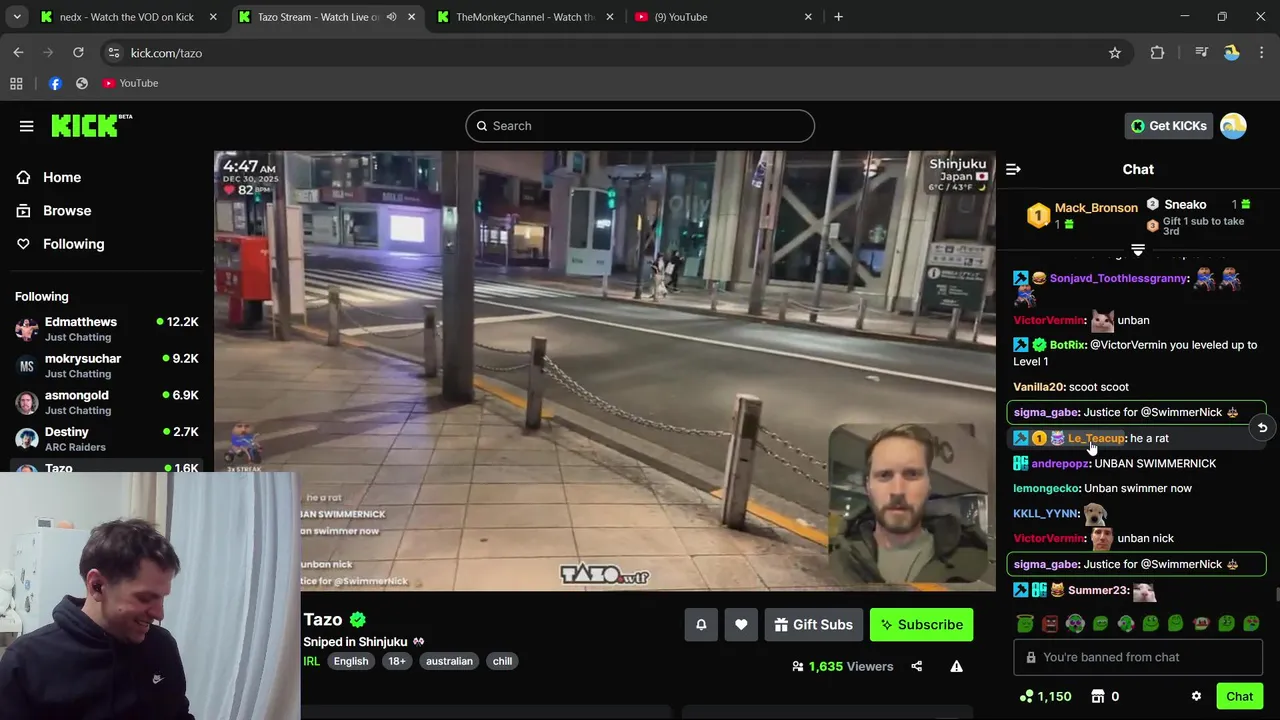Click the reply arrow on Le_Teacup's message

[x=1262, y=428]
